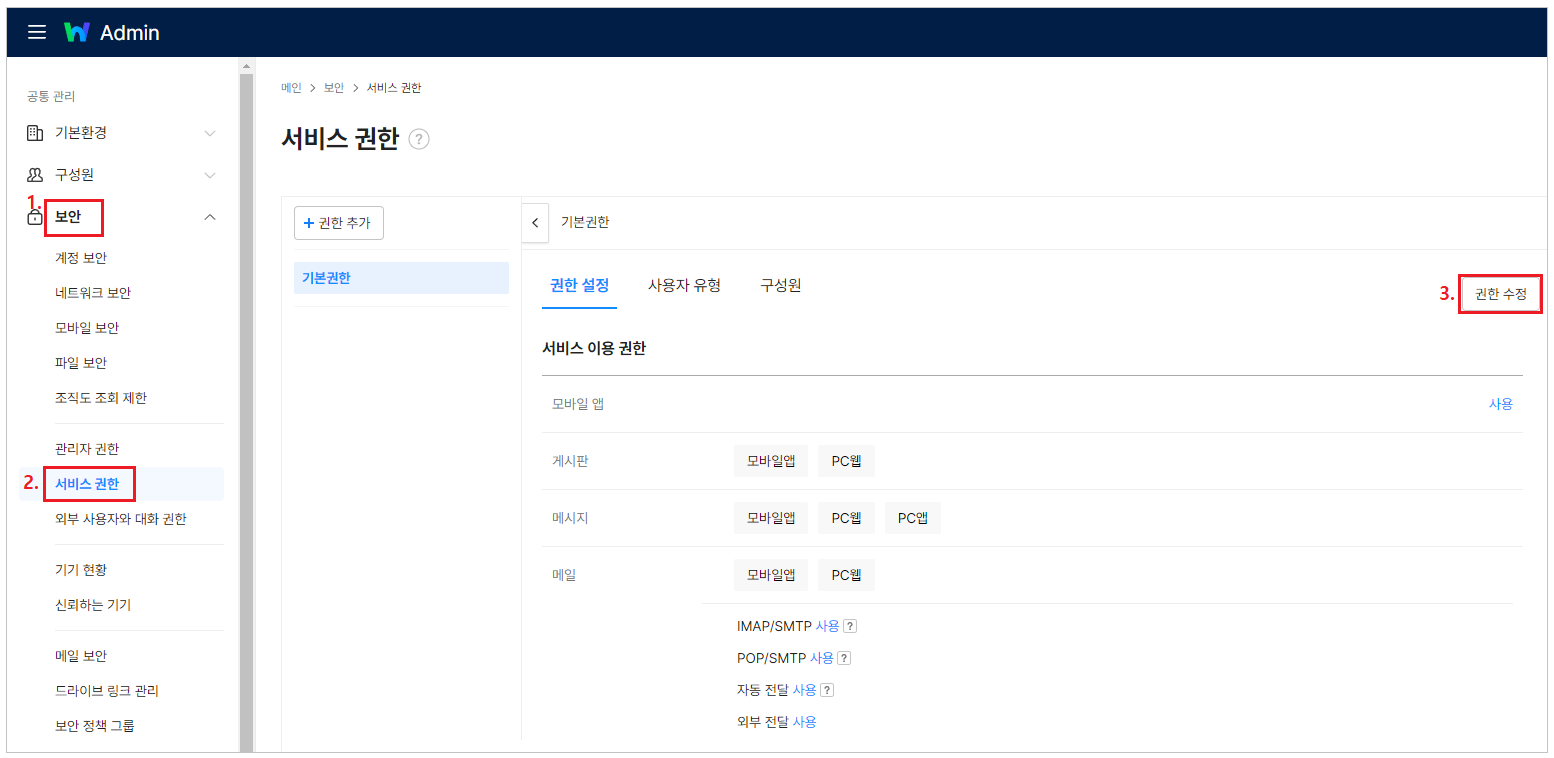This screenshot has width=1554, height=758.
Task: Click the 게시판 row label
Action: pyautogui.click(x=571, y=461)
